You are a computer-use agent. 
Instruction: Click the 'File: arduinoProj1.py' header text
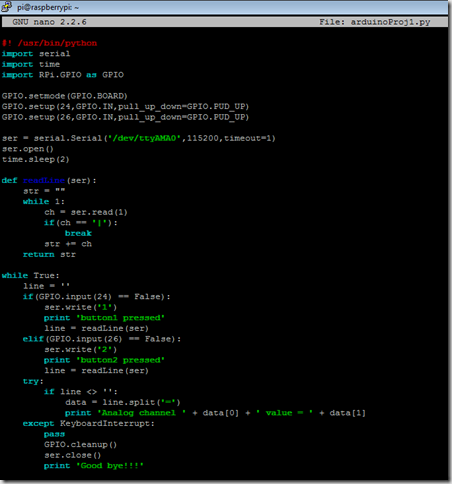point(375,22)
